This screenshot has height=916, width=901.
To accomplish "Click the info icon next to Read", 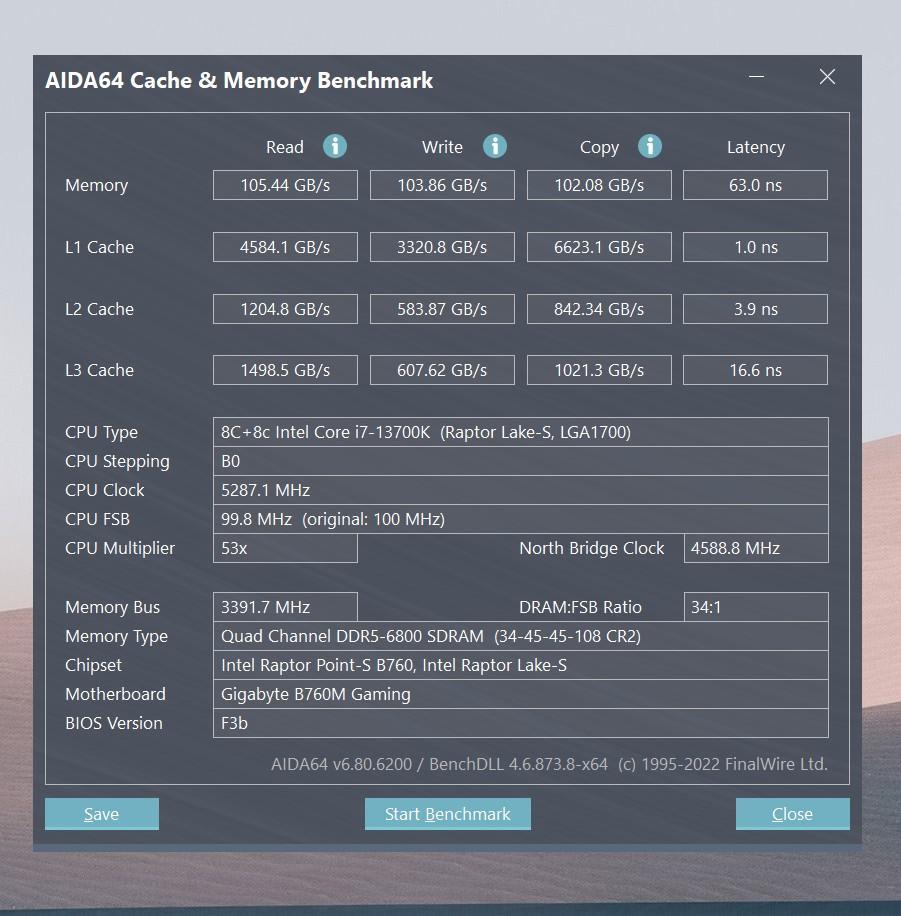I will 335,146.
